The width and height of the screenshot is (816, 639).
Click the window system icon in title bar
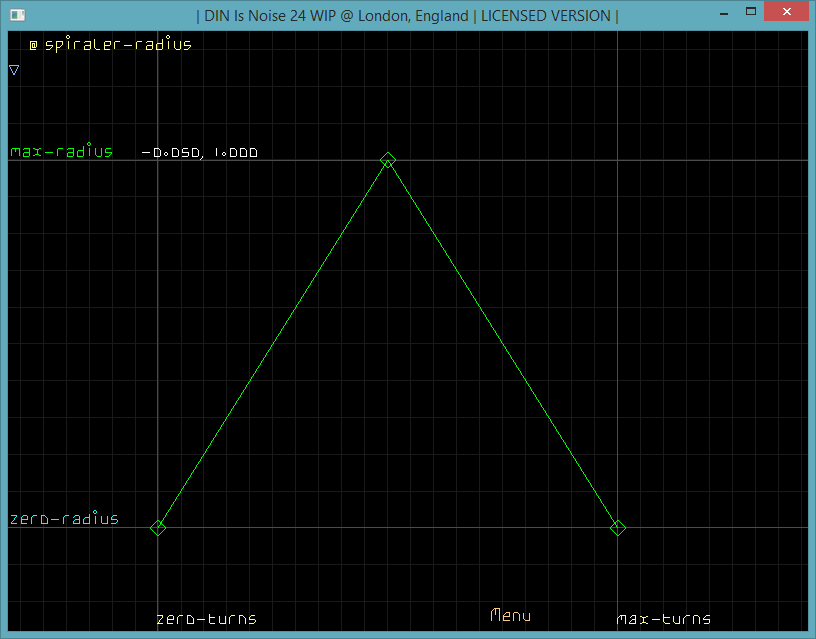coord(17,15)
